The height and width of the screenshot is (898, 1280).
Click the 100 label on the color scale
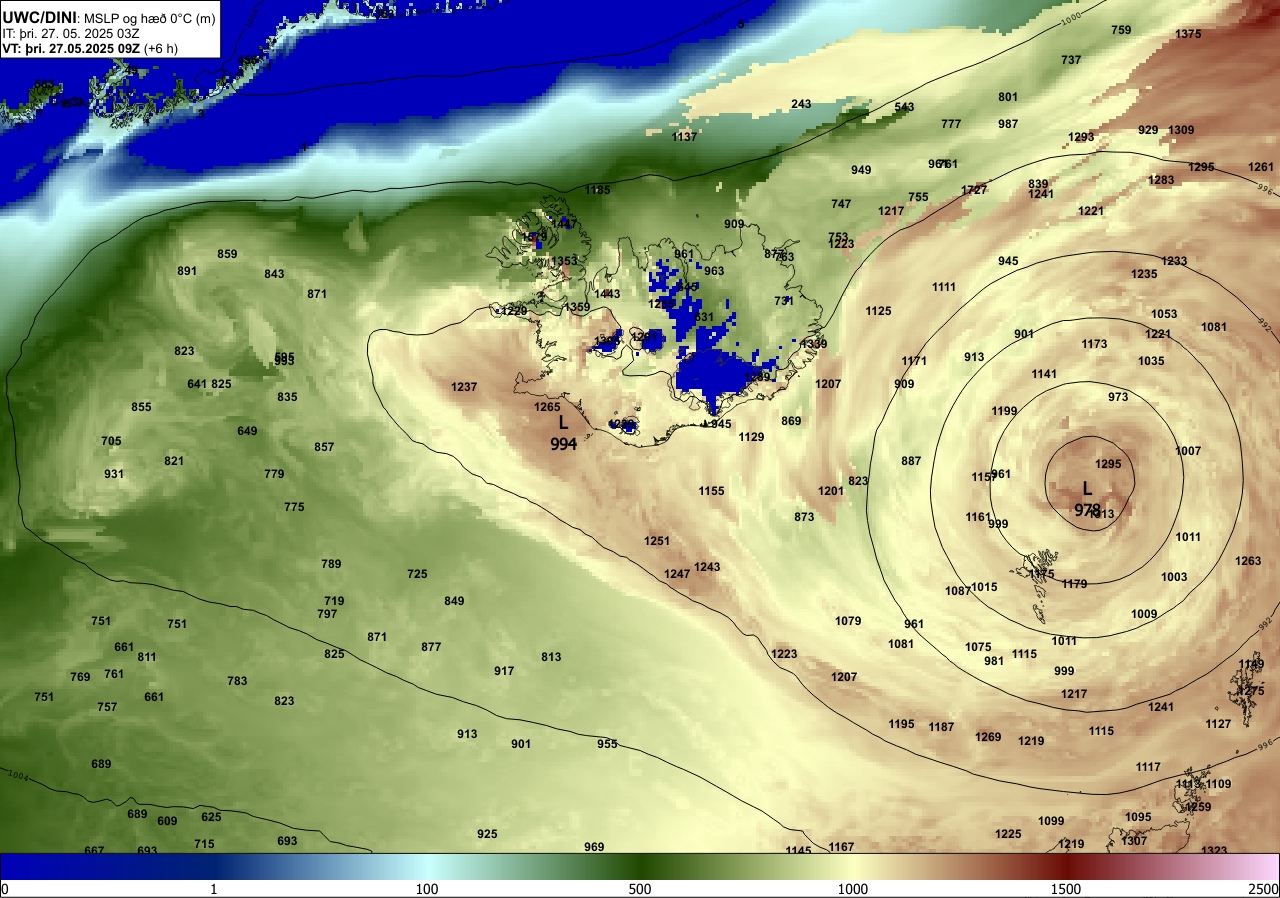coord(427,889)
